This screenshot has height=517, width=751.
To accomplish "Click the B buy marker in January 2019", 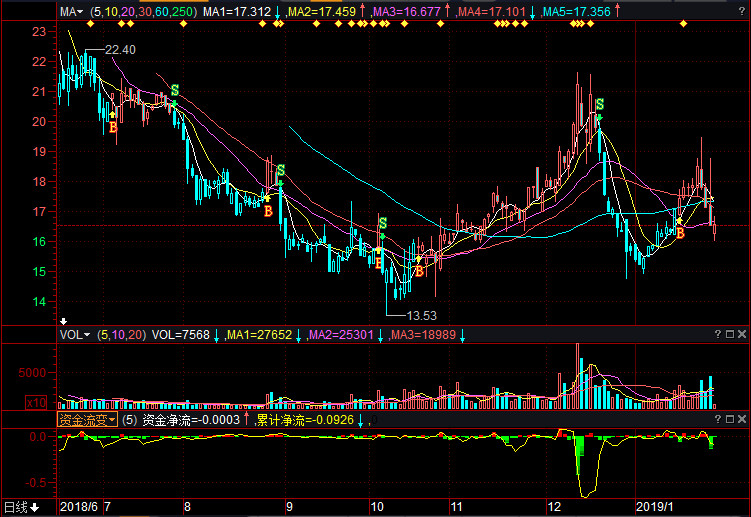I will 680,232.
